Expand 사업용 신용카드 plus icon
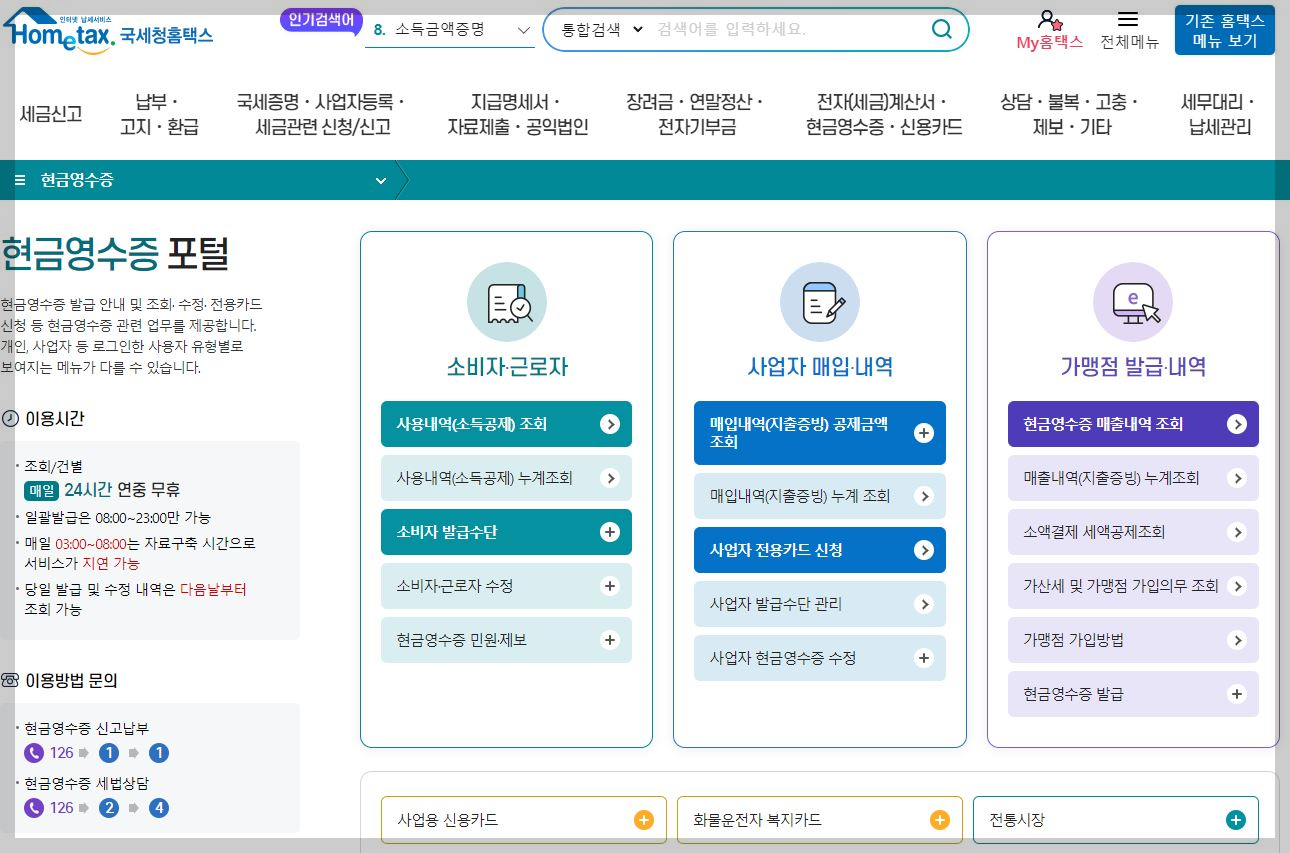This screenshot has width=1290, height=853. click(x=644, y=820)
